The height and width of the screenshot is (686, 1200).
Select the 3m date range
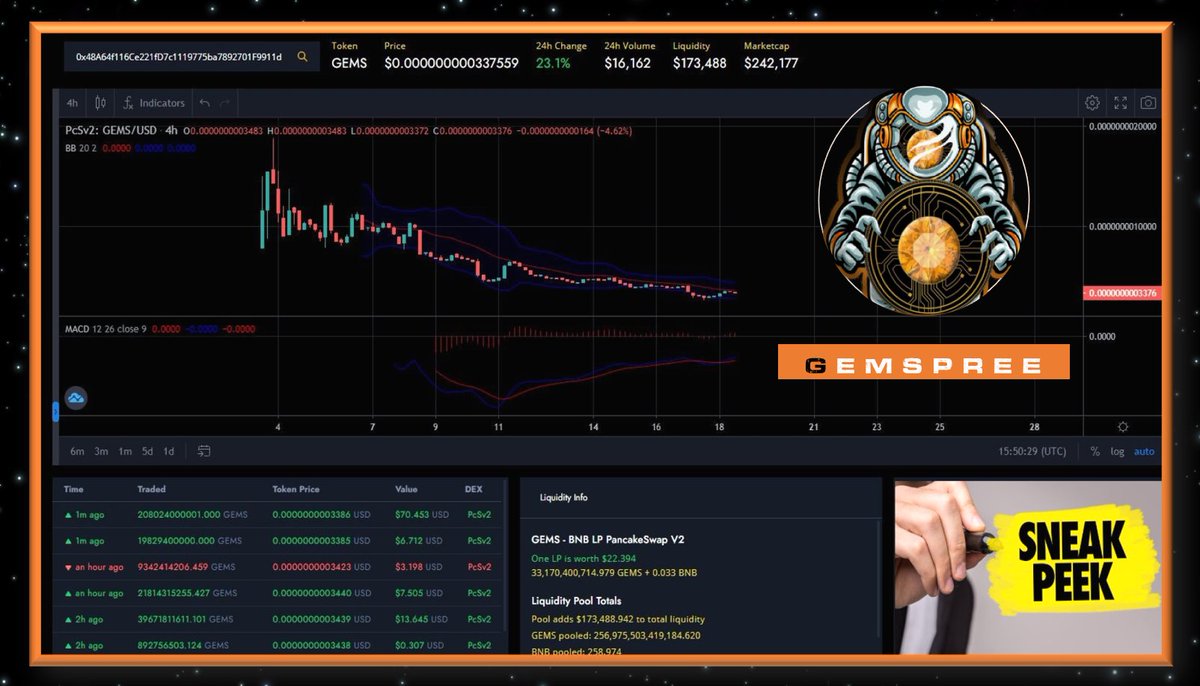click(x=101, y=451)
